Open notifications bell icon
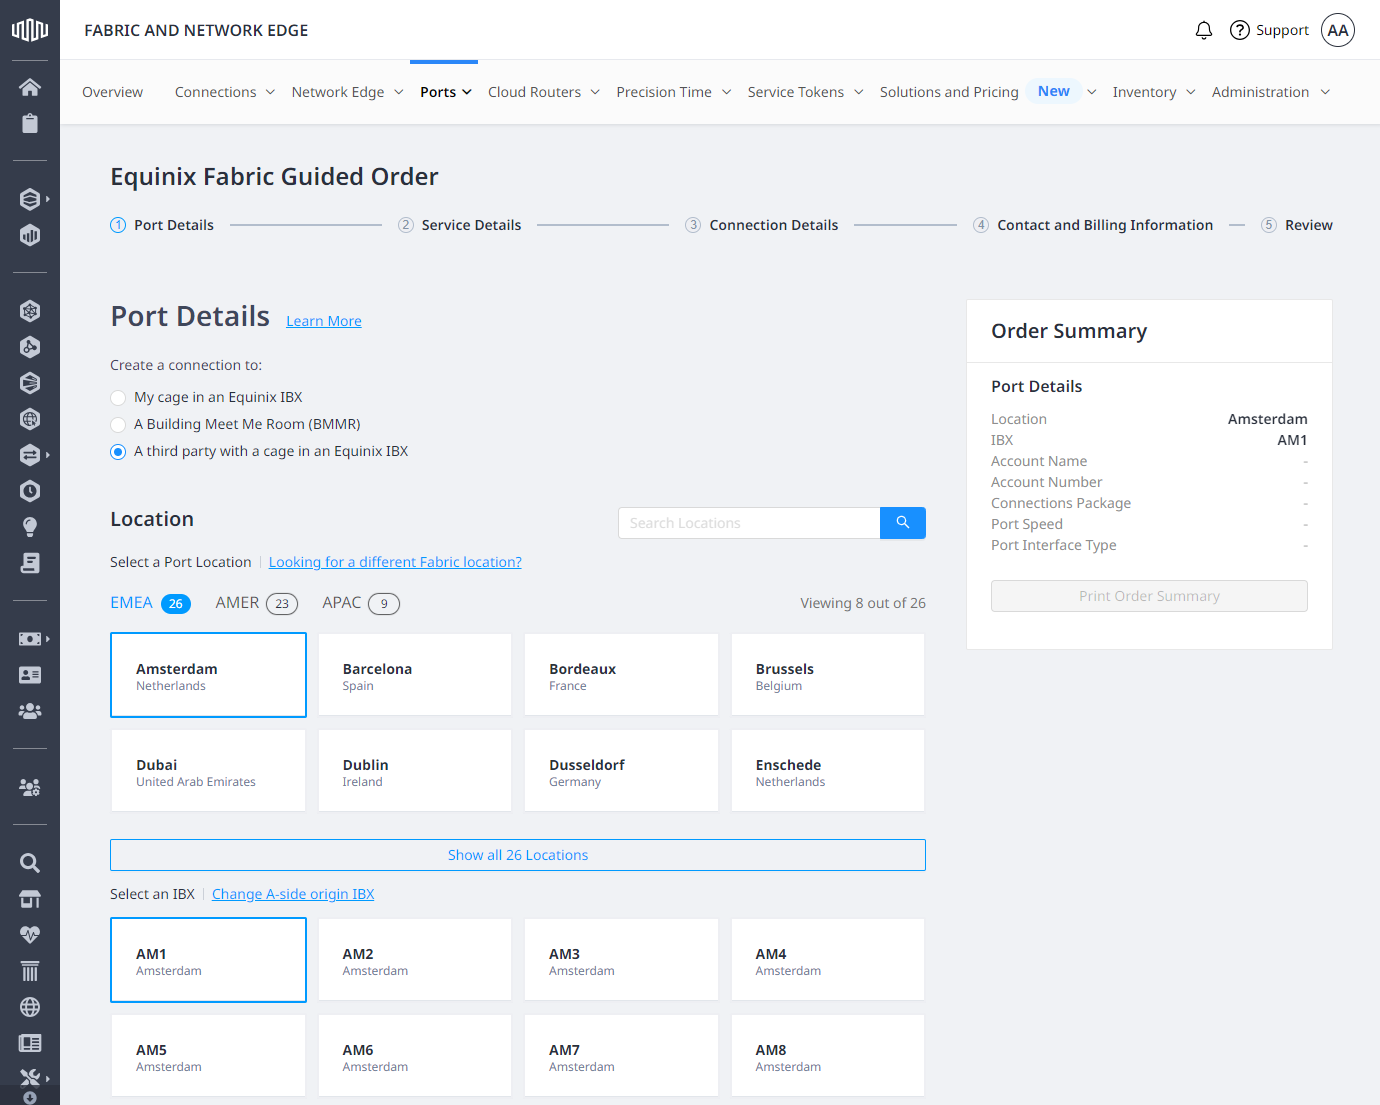This screenshot has height=1105, width=1380. tap(1204, 30)
